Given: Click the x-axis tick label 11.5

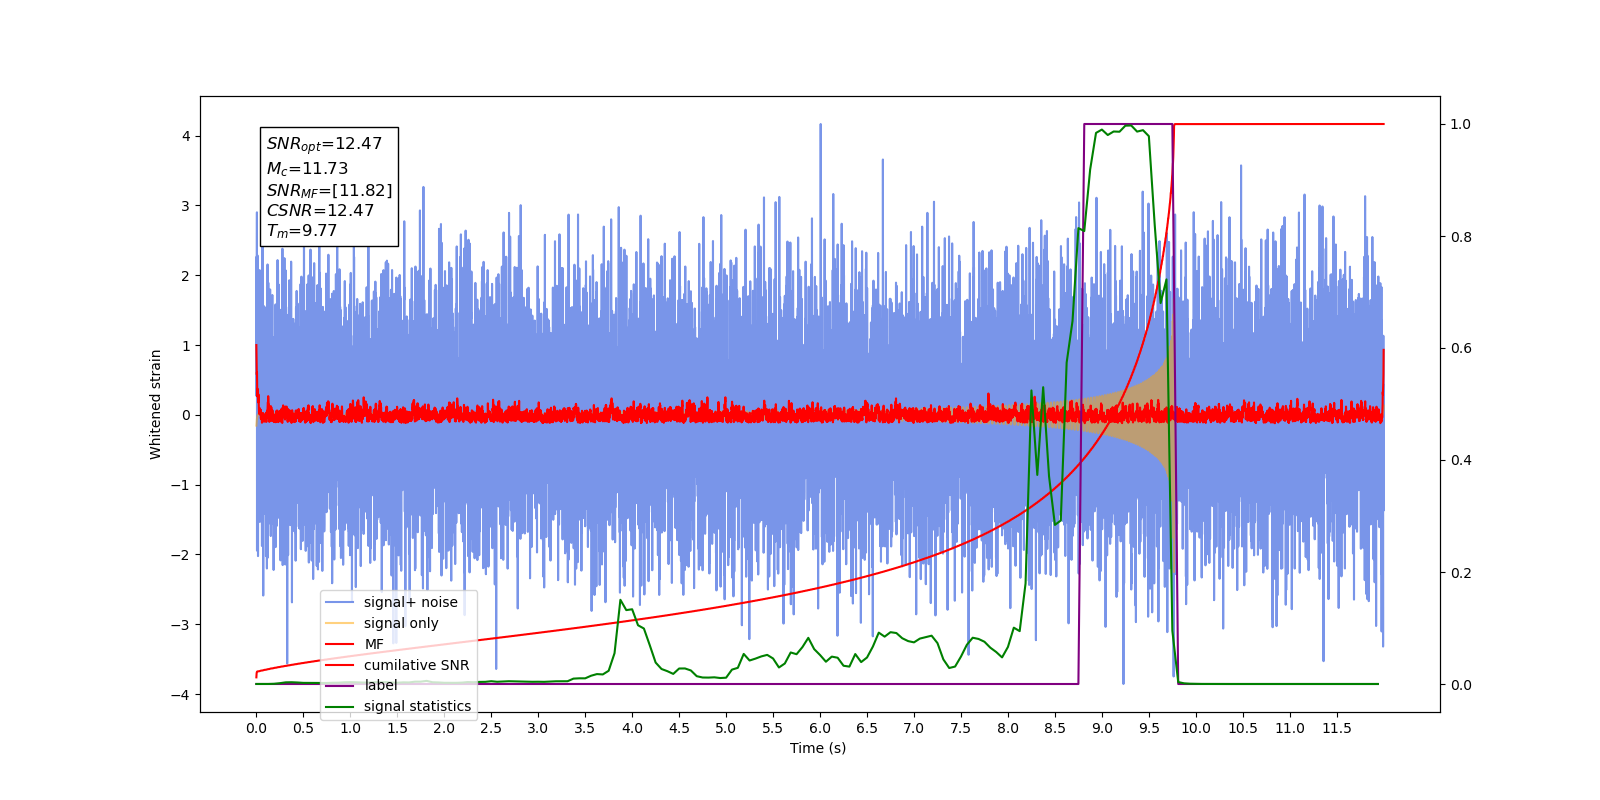Looking at the screenshot, I should [x=1337, y=728].
